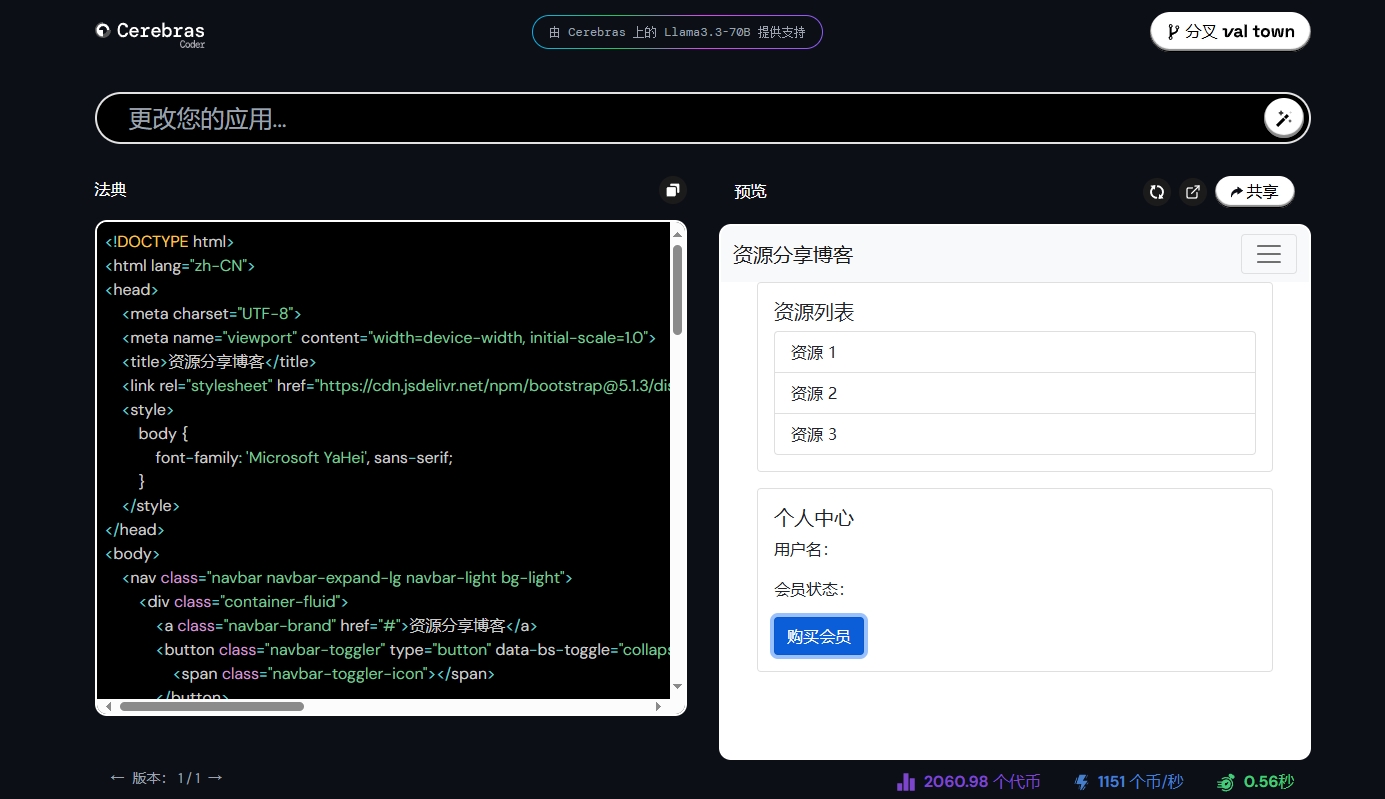Click the link rel stylesheet code line

396,386
